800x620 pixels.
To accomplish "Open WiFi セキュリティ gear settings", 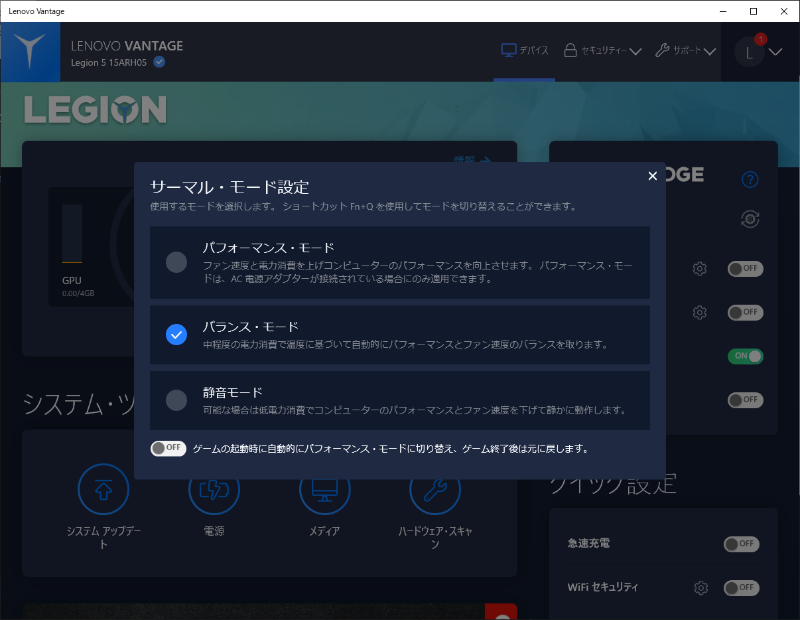I will pyautogui.click(x=700, y=588).
